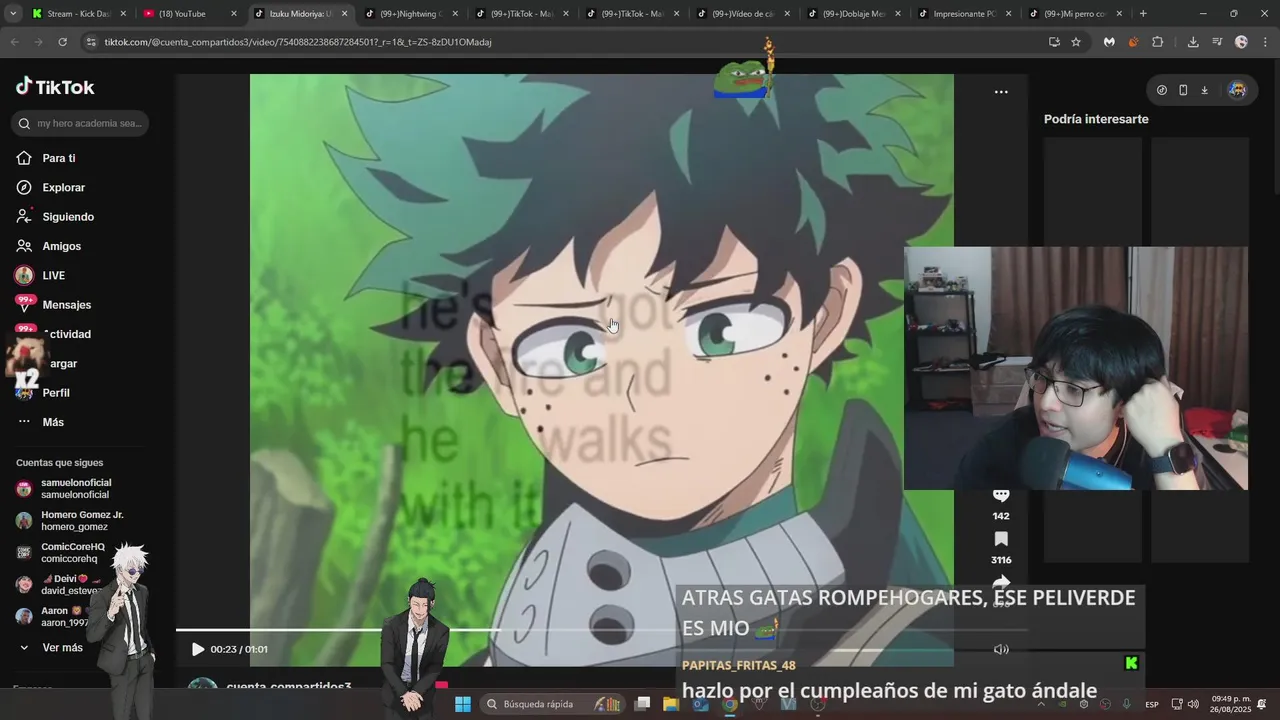Switch to Stream - Kick Dashboard tab
This screenshot has width=1280, height=720.
[x=79, y=14]
